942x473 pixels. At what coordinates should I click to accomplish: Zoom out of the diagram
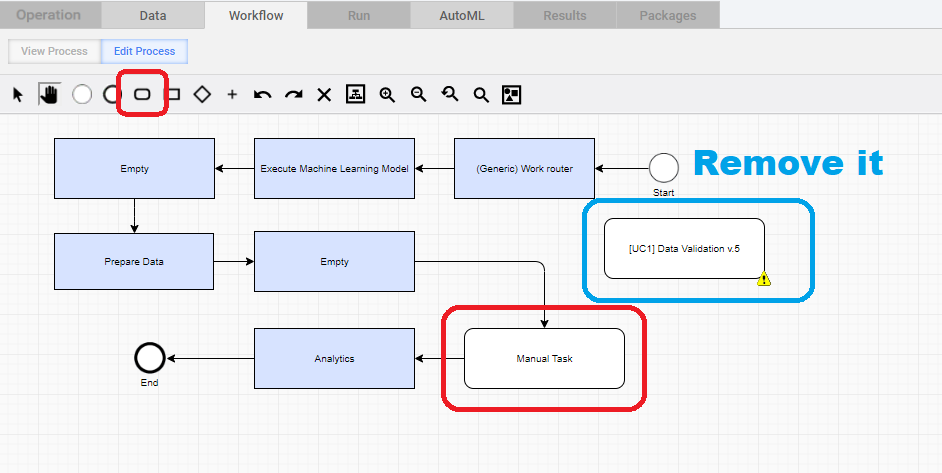419,94
